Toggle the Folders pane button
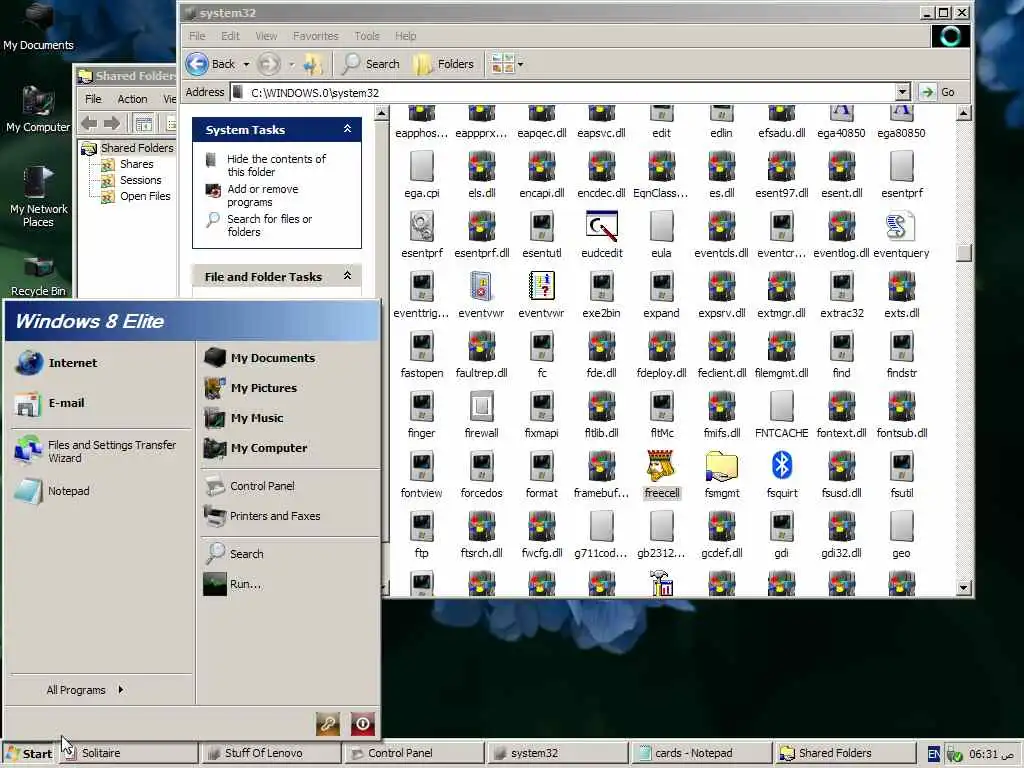The height and width of the screenshot is (768, 1024). click(x=444, y=64)
